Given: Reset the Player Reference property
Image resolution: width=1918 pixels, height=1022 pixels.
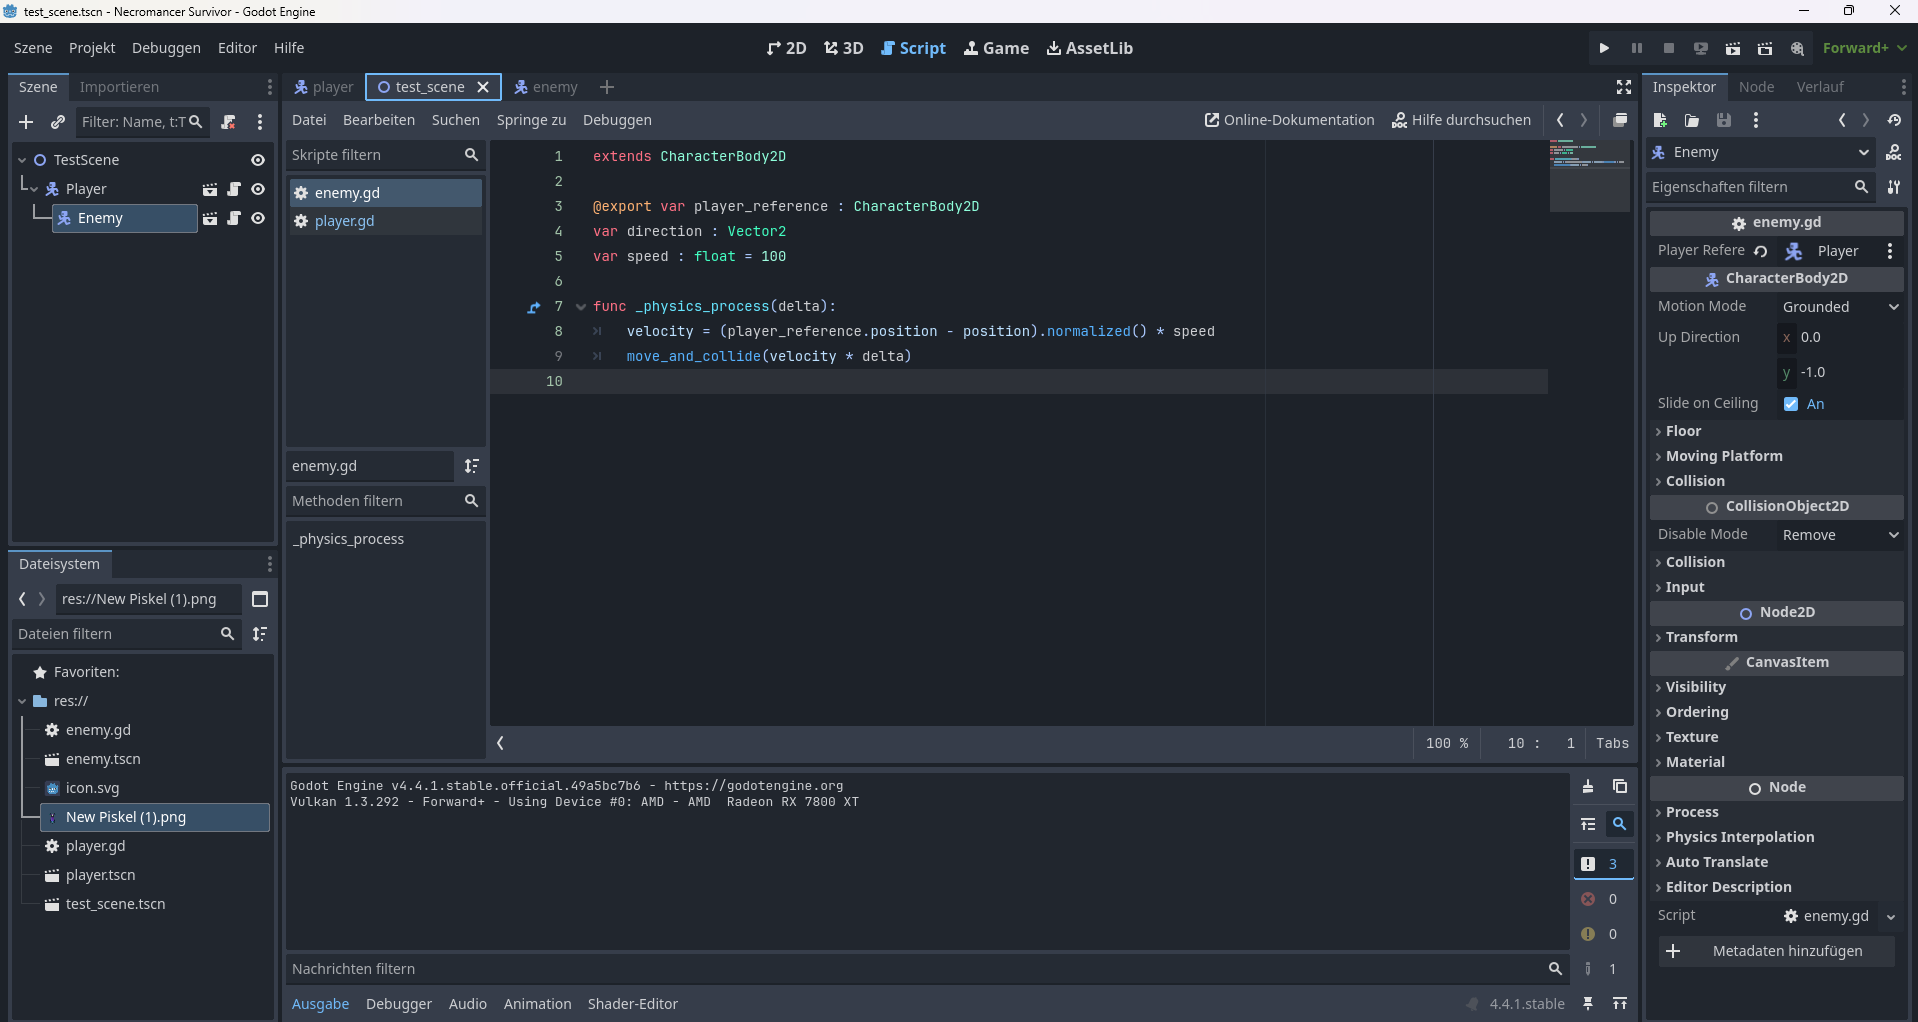Looking at the screenshot, I should pyautogui.click(x=1761, y=251).
